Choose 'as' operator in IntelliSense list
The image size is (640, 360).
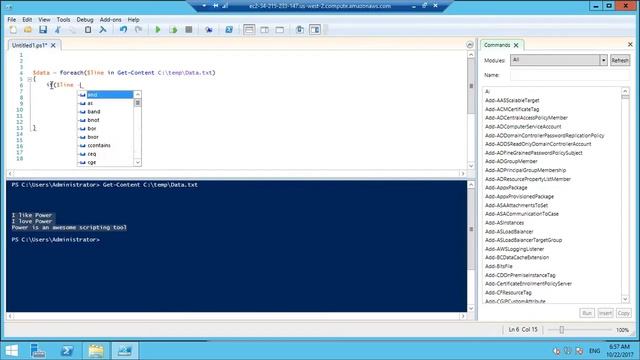click(105, 103)
